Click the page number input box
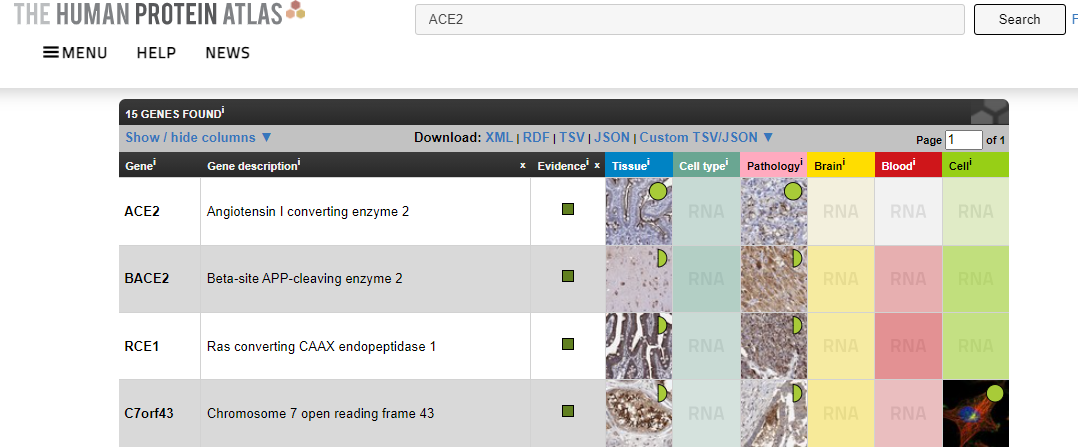 (963, 140)
